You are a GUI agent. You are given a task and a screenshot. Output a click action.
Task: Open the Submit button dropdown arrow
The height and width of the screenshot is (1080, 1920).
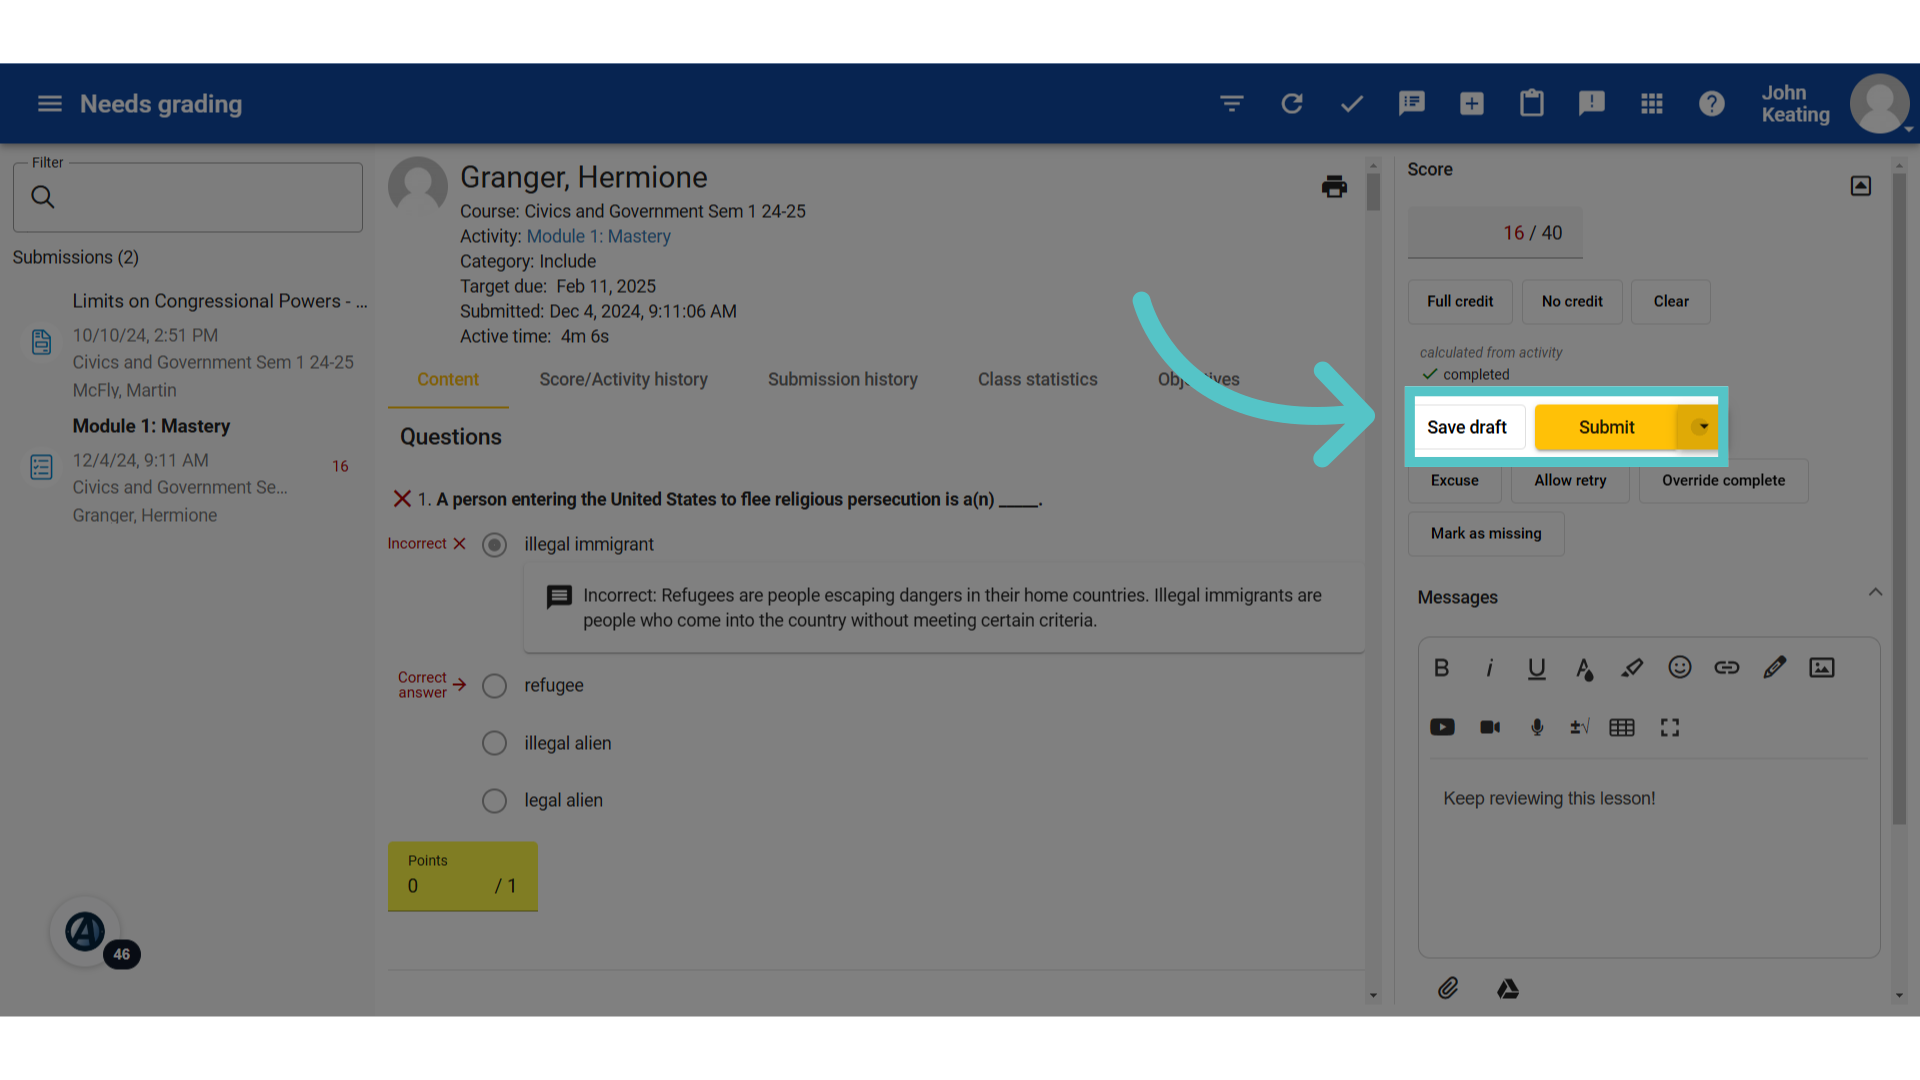(x=1702, y=427)
